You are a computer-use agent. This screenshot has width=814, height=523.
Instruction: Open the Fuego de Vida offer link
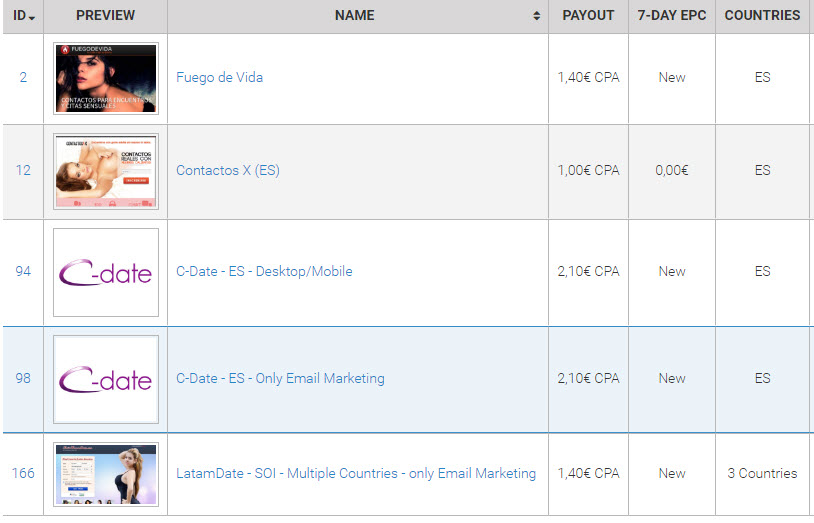pyautogui.click(x=219, y=77)
